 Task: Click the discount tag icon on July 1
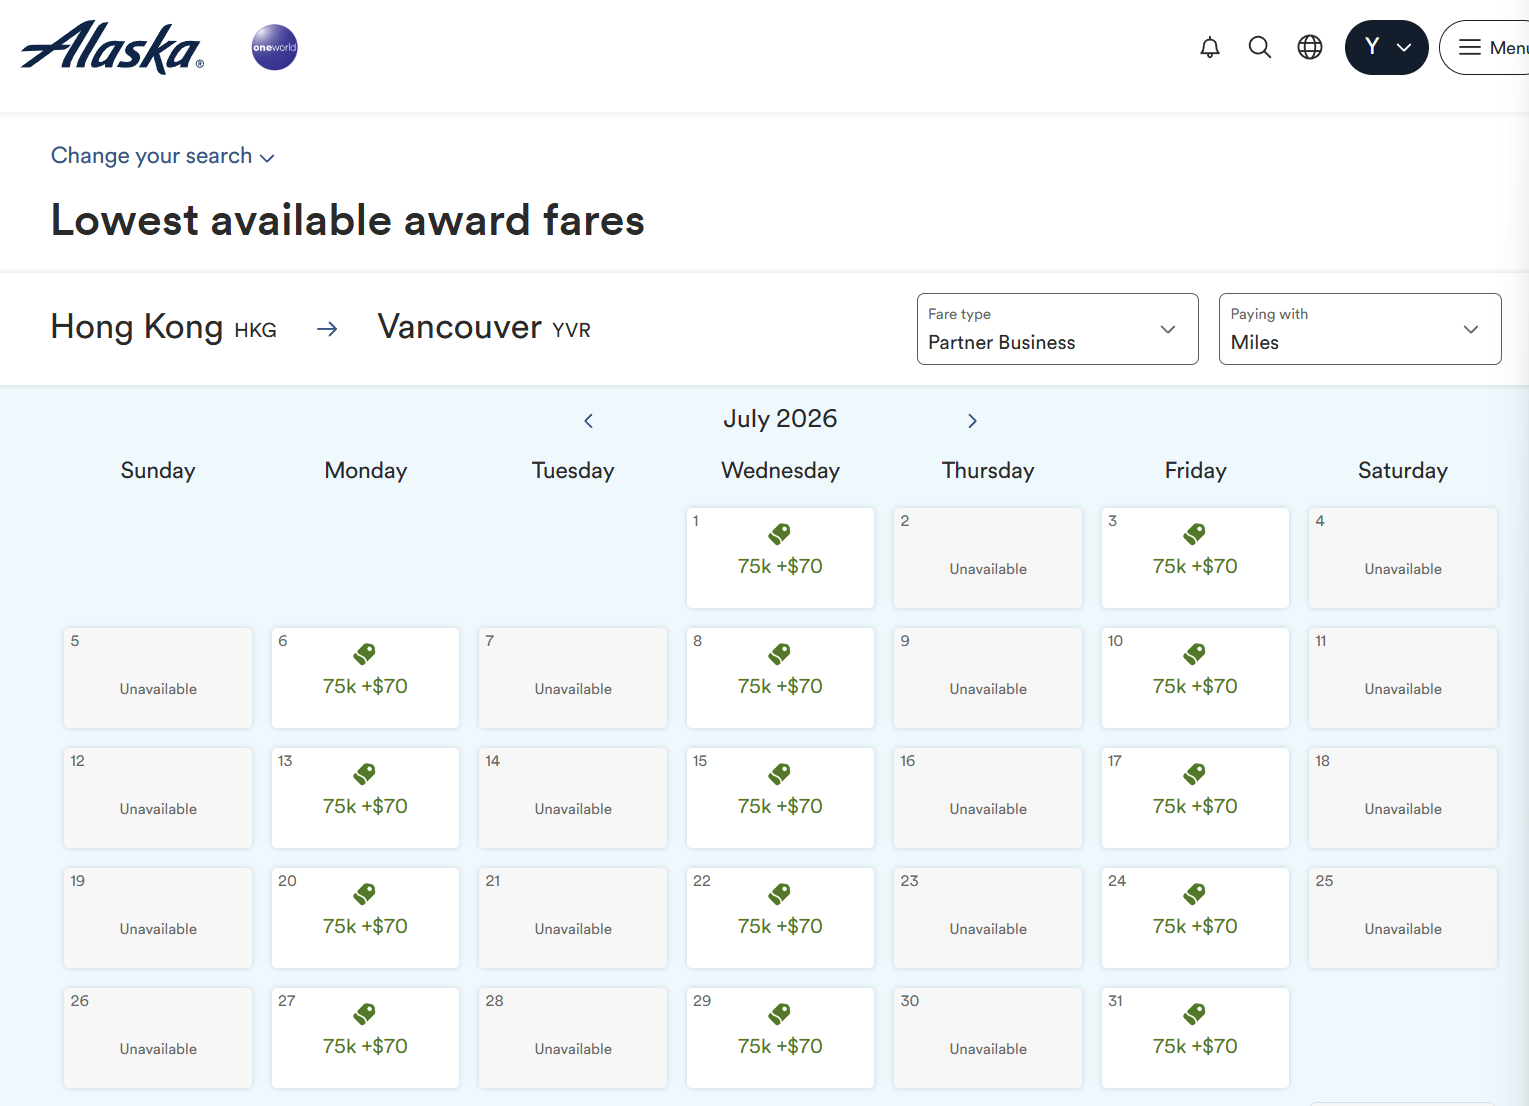(x=780, y=534)
